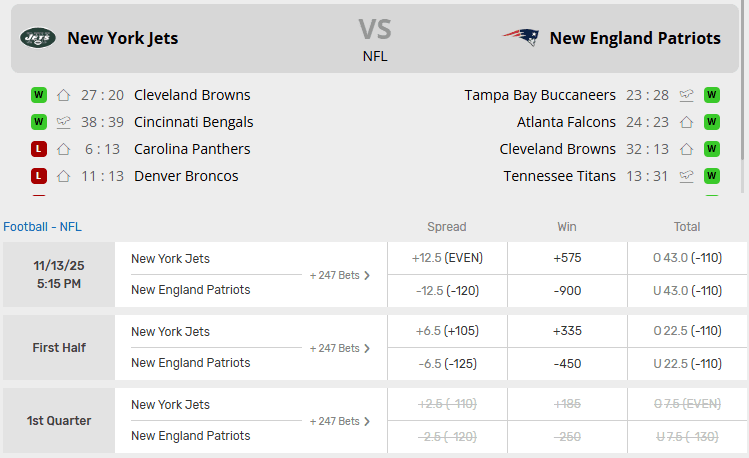The width and height of the screenshot is (749, 458).
Task: Click away icon next to Tennessee Titans score
Action: pos(686,176)
